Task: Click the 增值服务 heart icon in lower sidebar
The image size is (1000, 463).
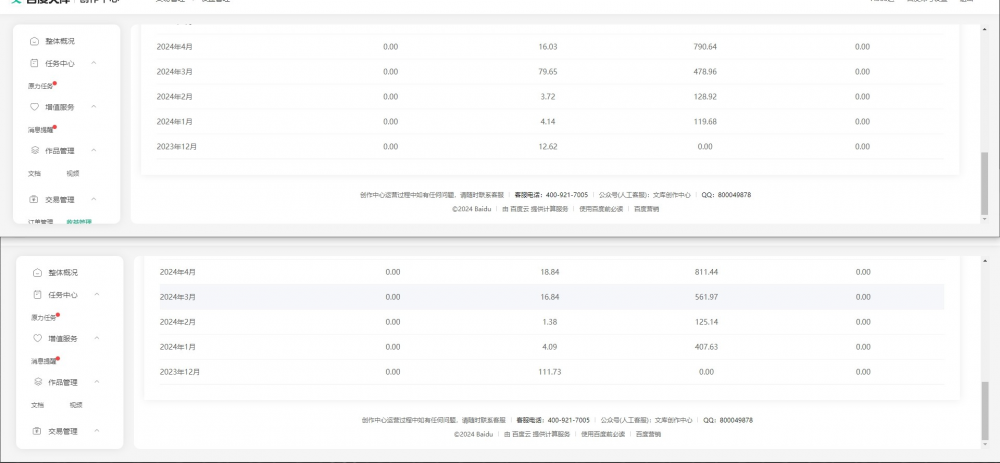Action: 38,339
